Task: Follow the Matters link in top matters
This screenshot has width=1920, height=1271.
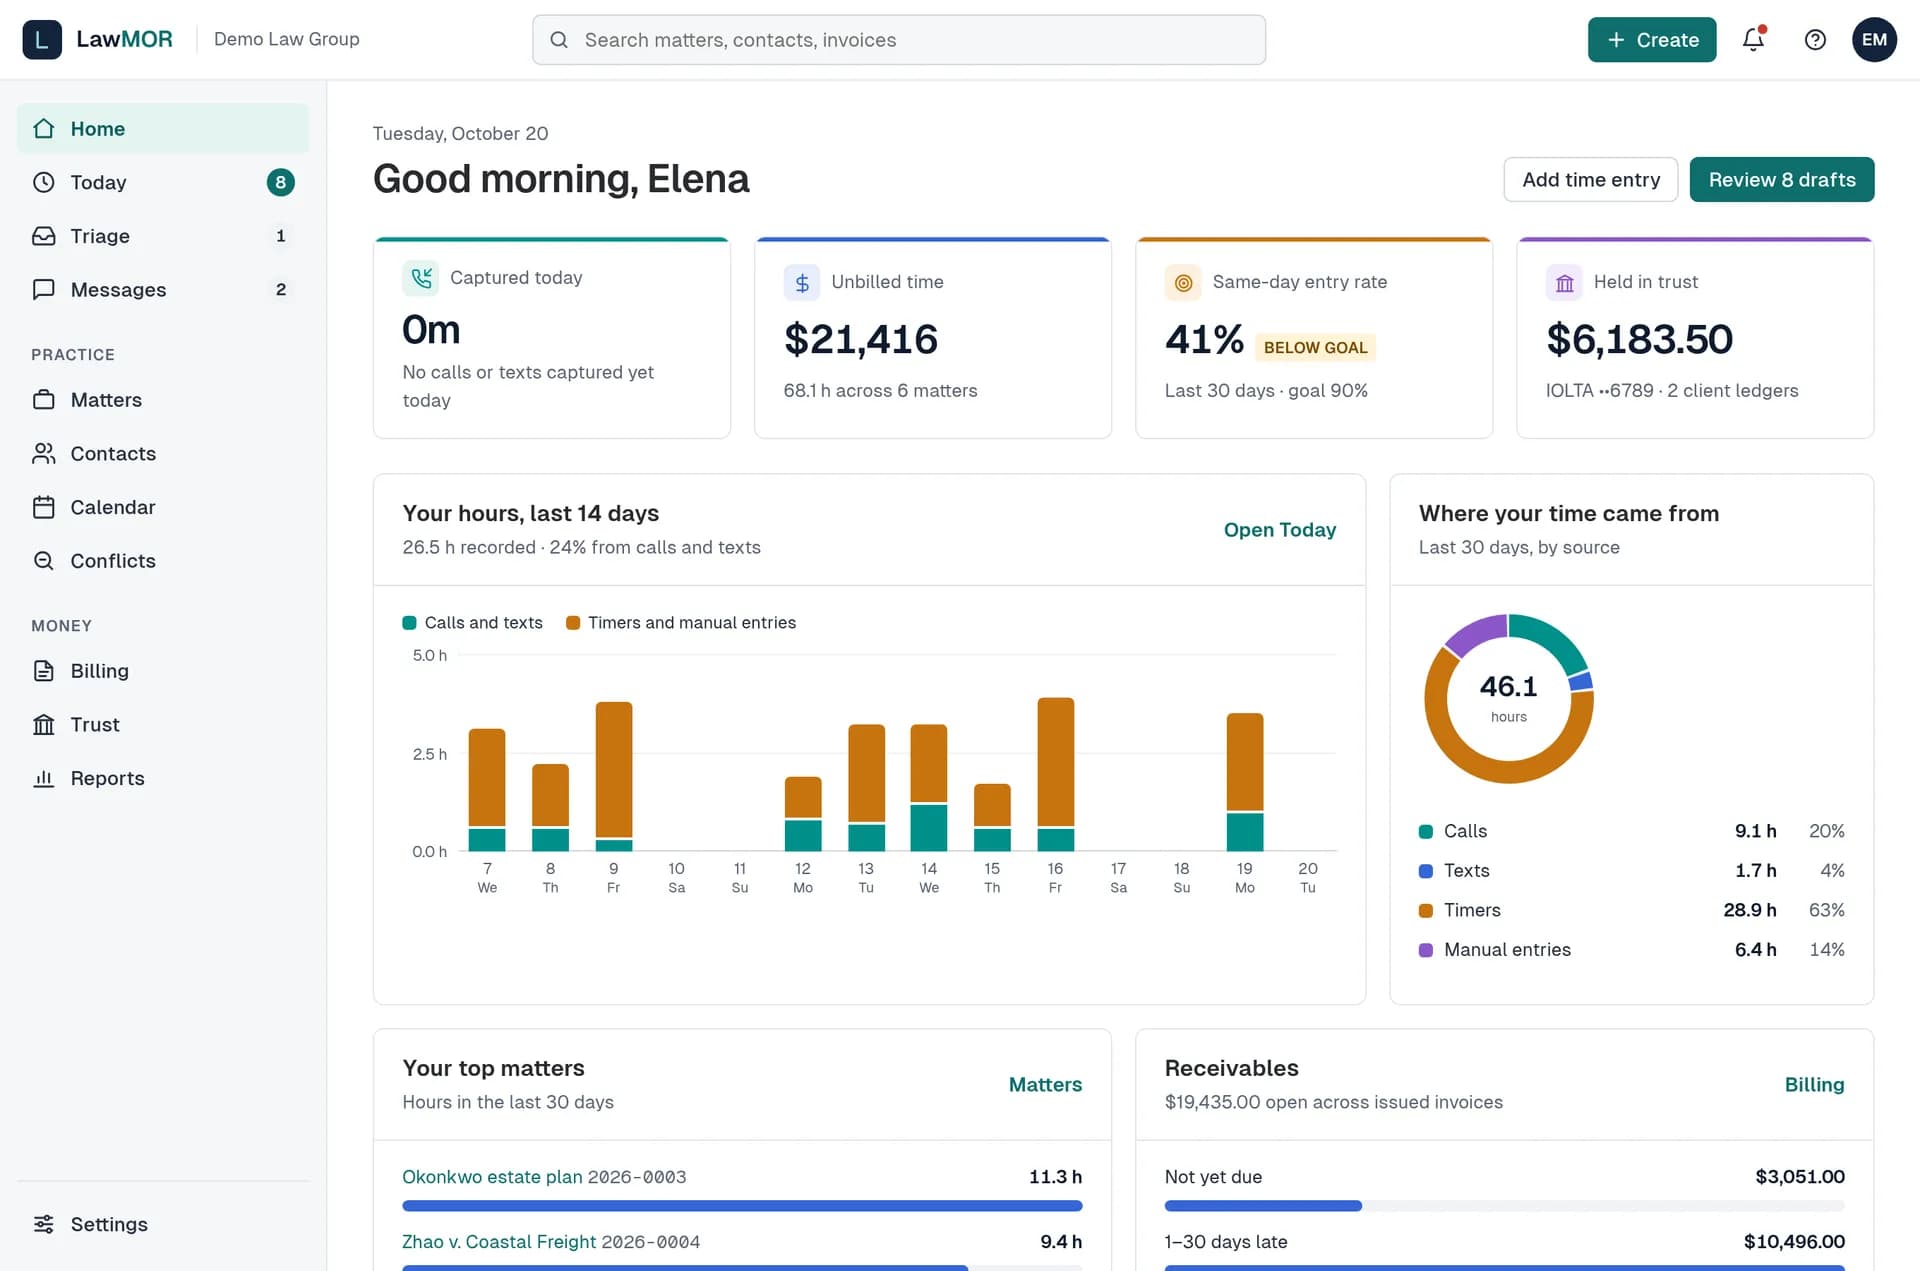Action: [x=1045, y=1085]
